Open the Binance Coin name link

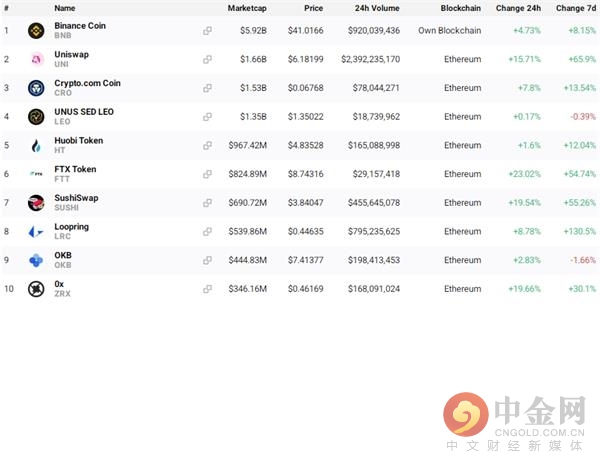[80, 26]
